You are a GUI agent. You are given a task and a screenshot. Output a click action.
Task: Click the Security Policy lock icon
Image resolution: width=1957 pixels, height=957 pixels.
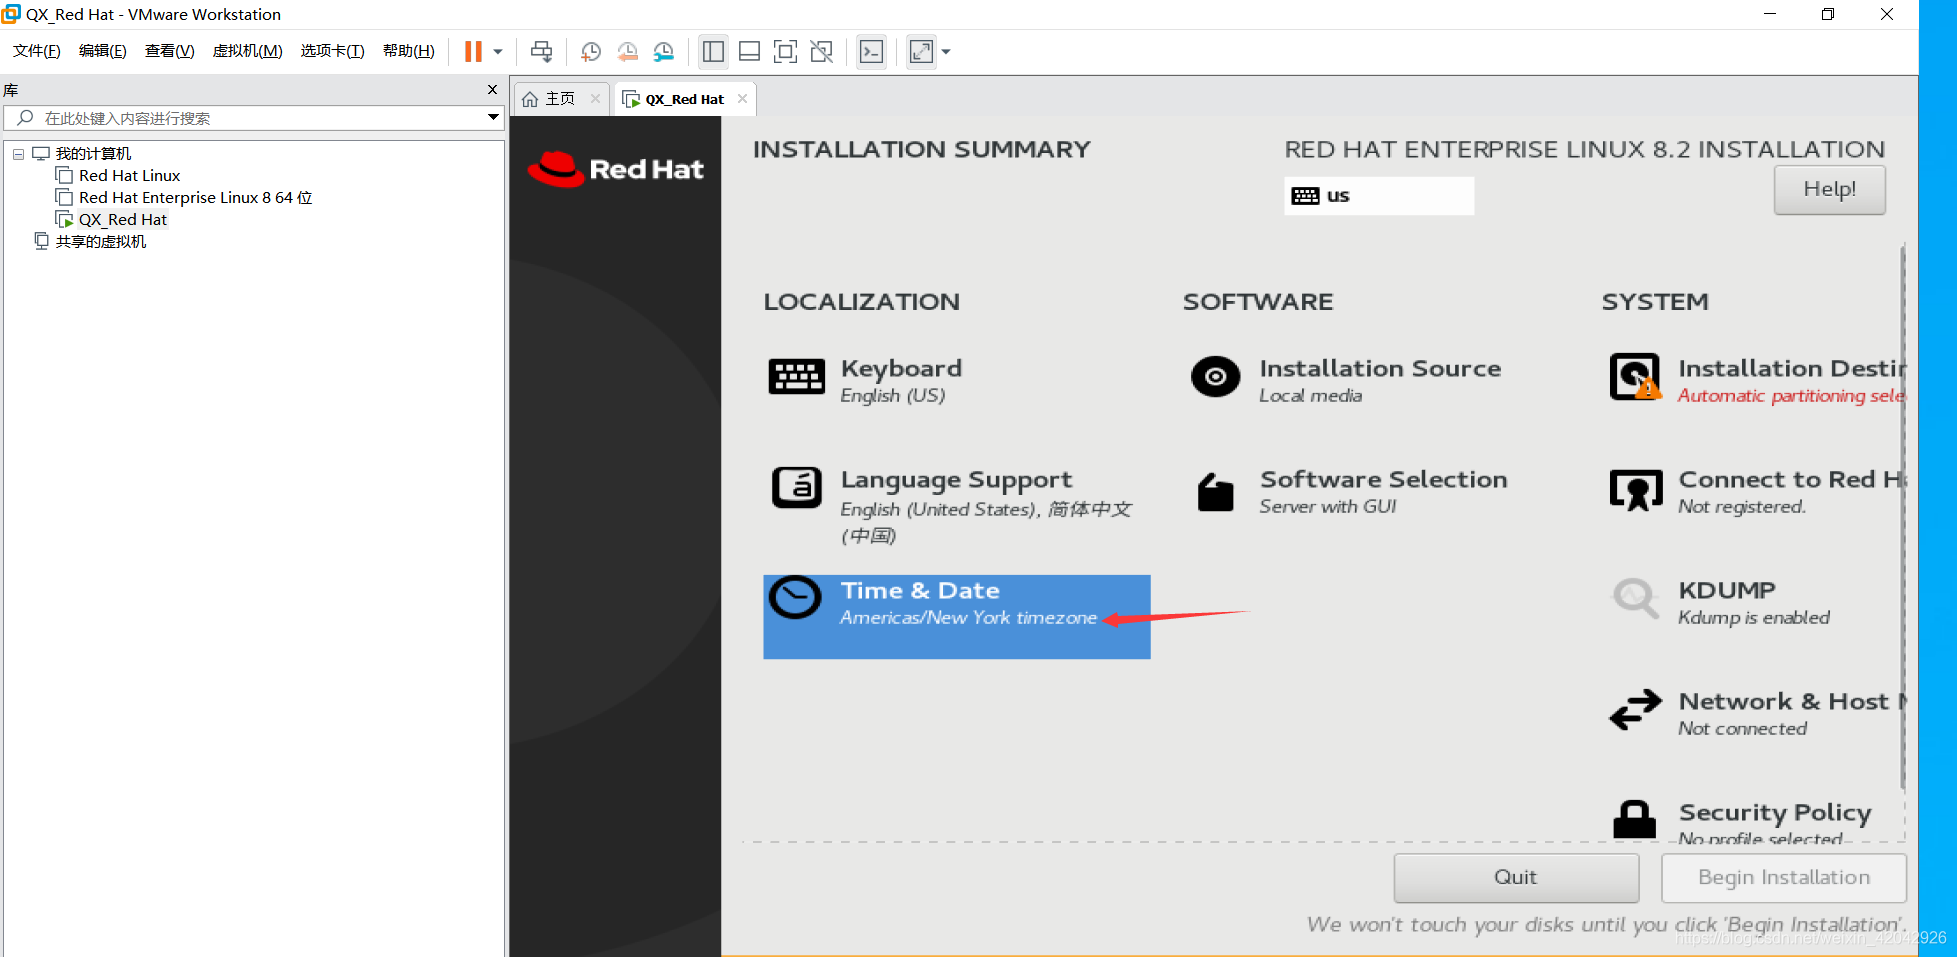point(1635,819)
